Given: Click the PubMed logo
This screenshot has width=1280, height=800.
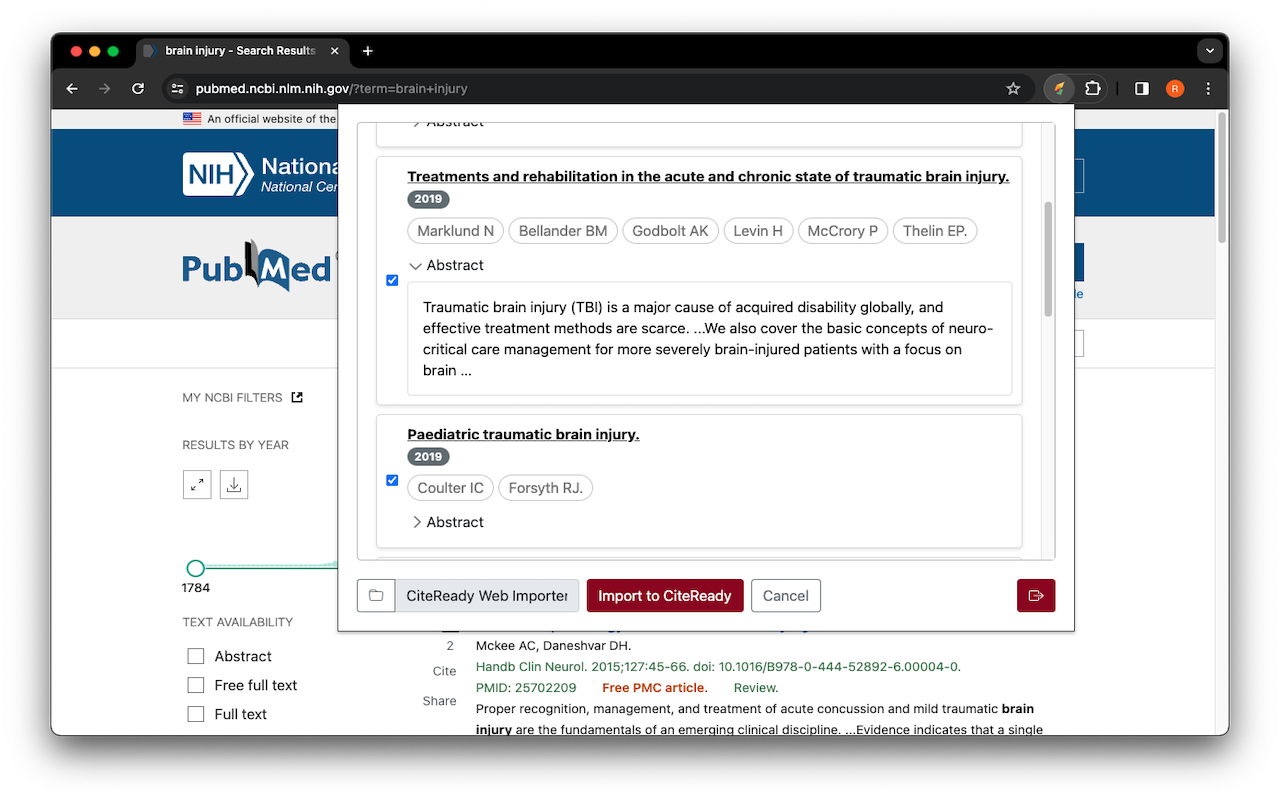Looking at the screenshot, I should [x=257, y=267].
